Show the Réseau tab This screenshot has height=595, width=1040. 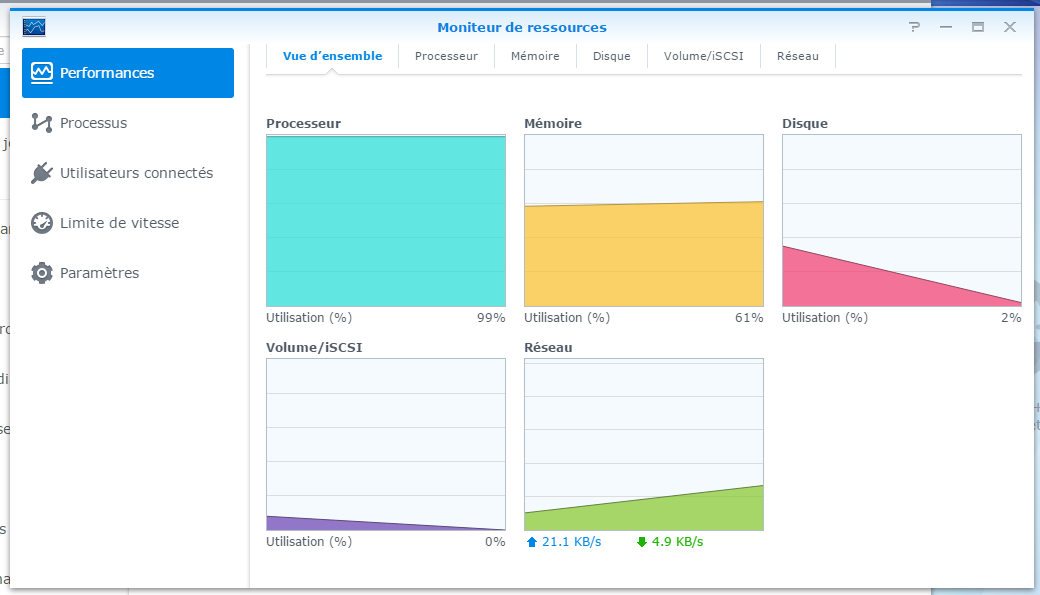tap(797, 56)
